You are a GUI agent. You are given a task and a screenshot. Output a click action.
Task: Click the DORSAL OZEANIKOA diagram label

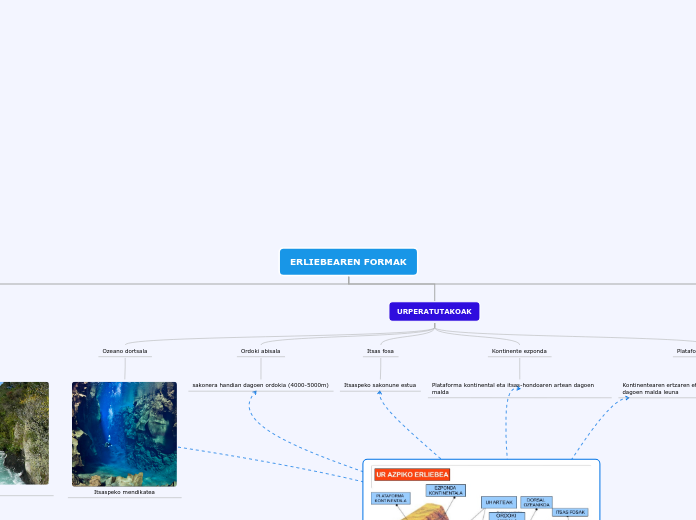point(536,502)
